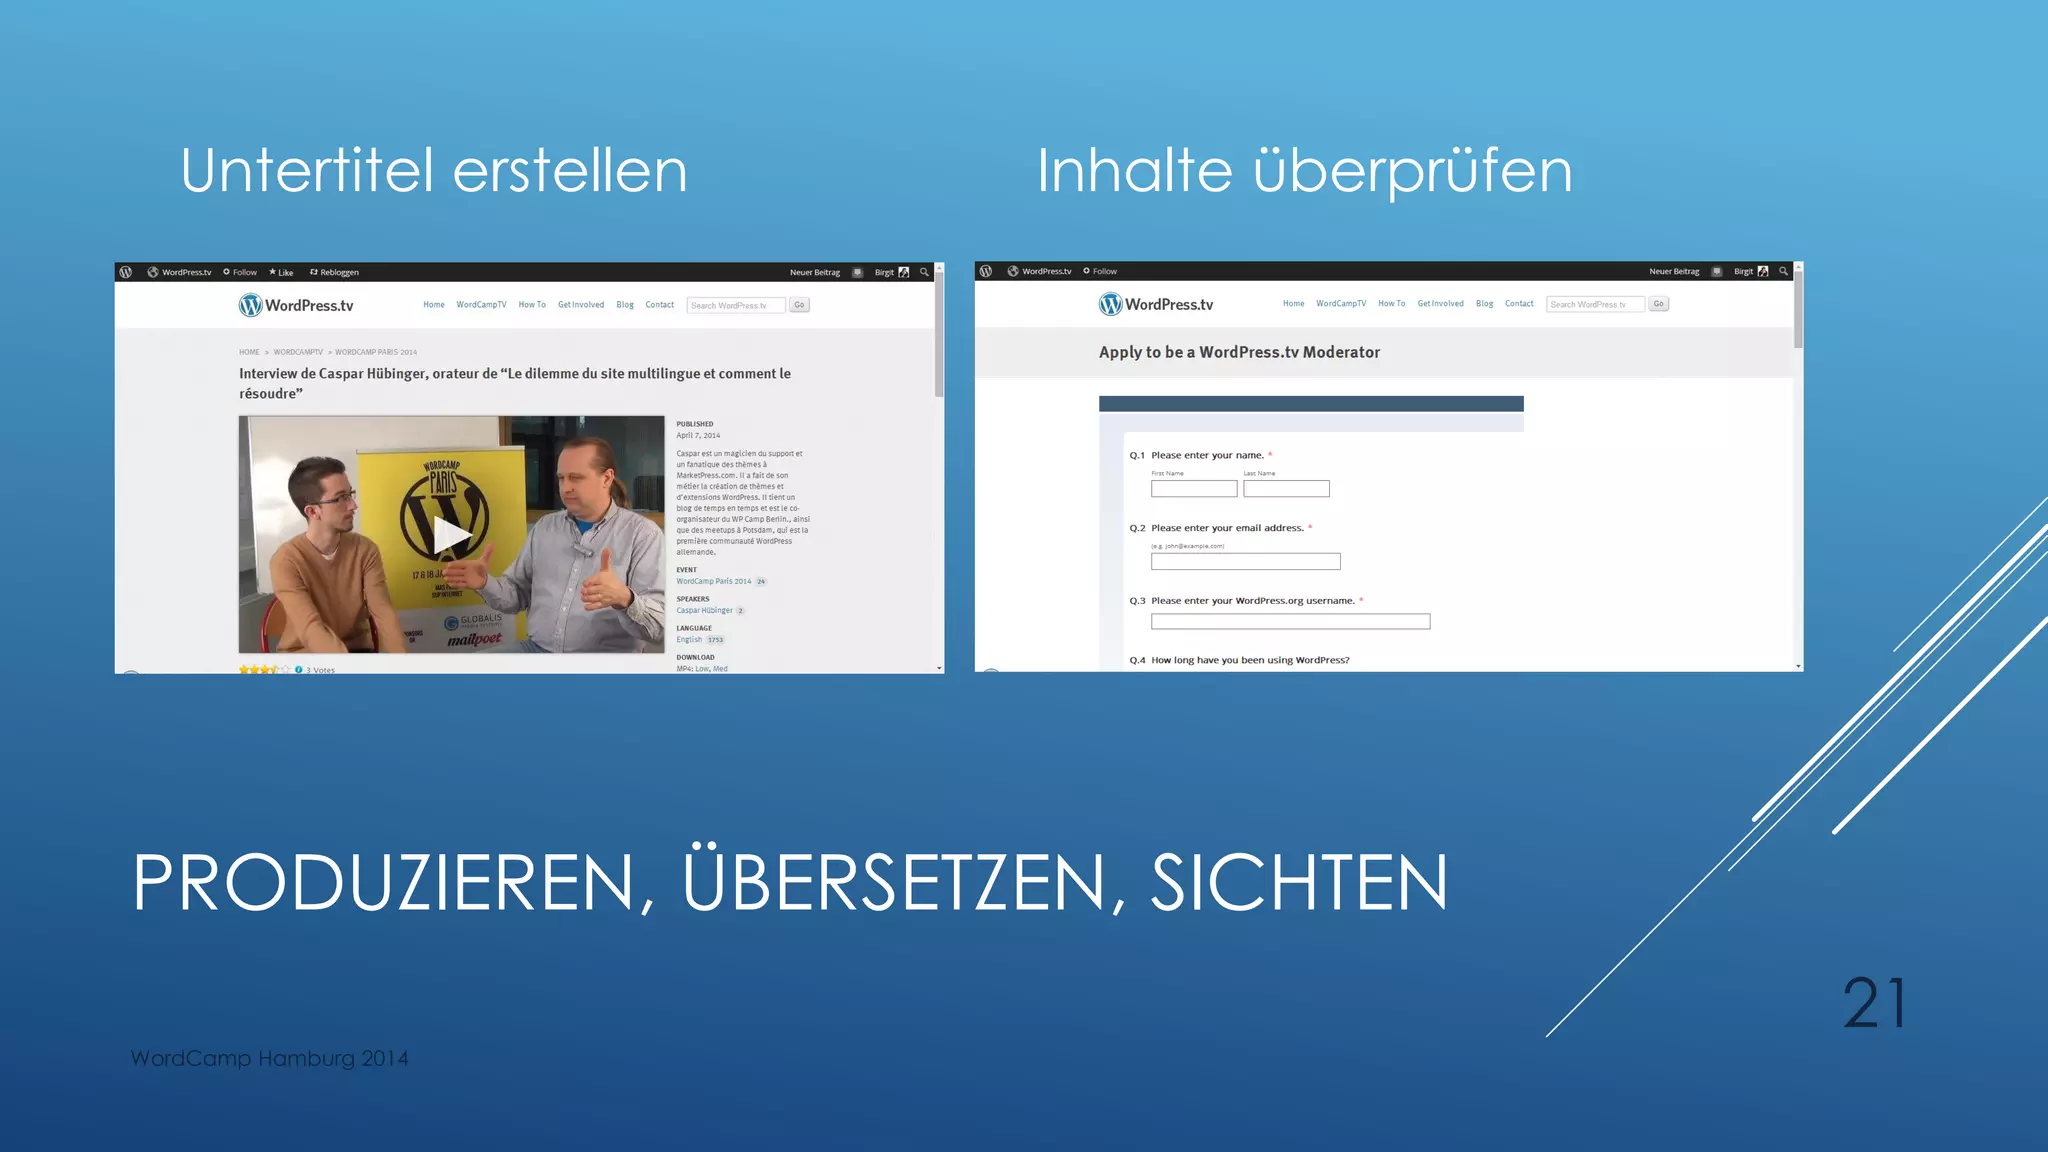This screenshot has width=2048, height=1152.
Task: Download MP4 Low quality link
Action: 702,669
